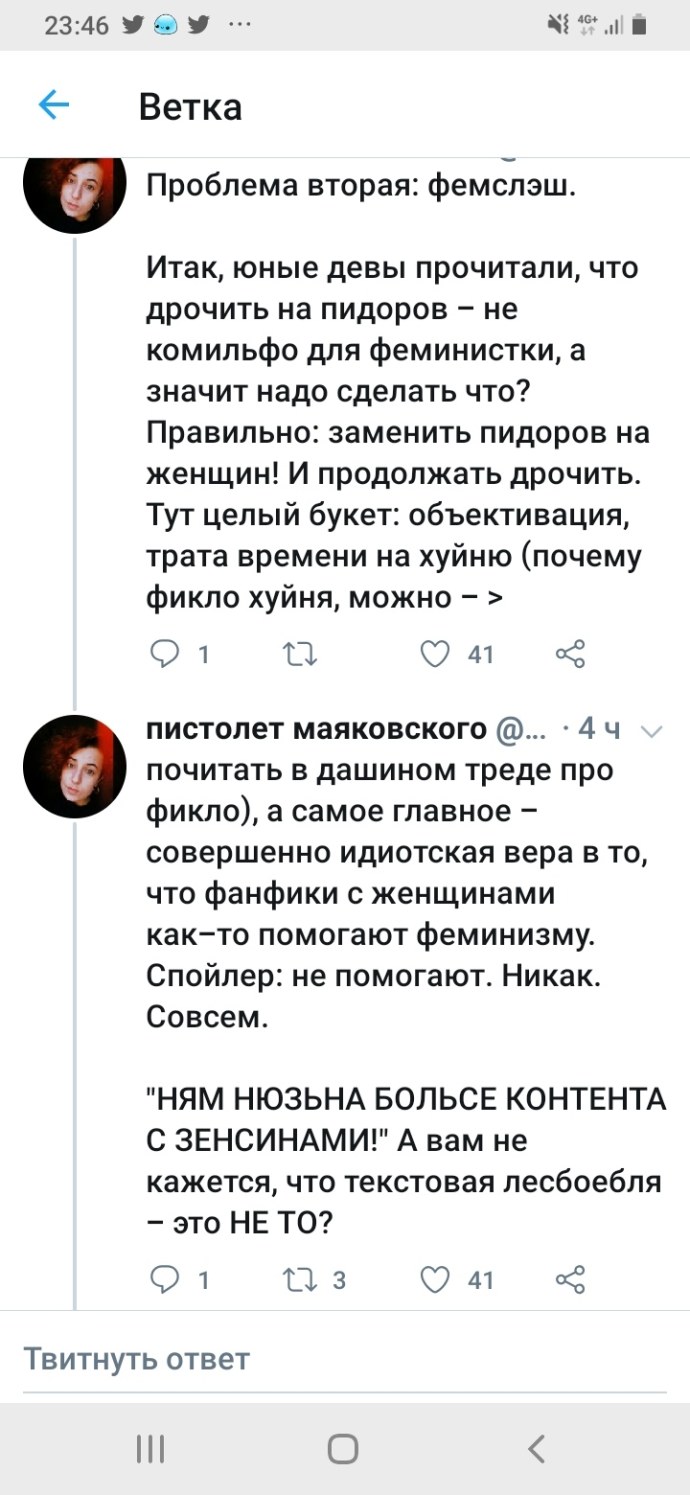690x1495 pixels.
Task: Retweet the first tweet in thread
Action: tap(299, 655)
